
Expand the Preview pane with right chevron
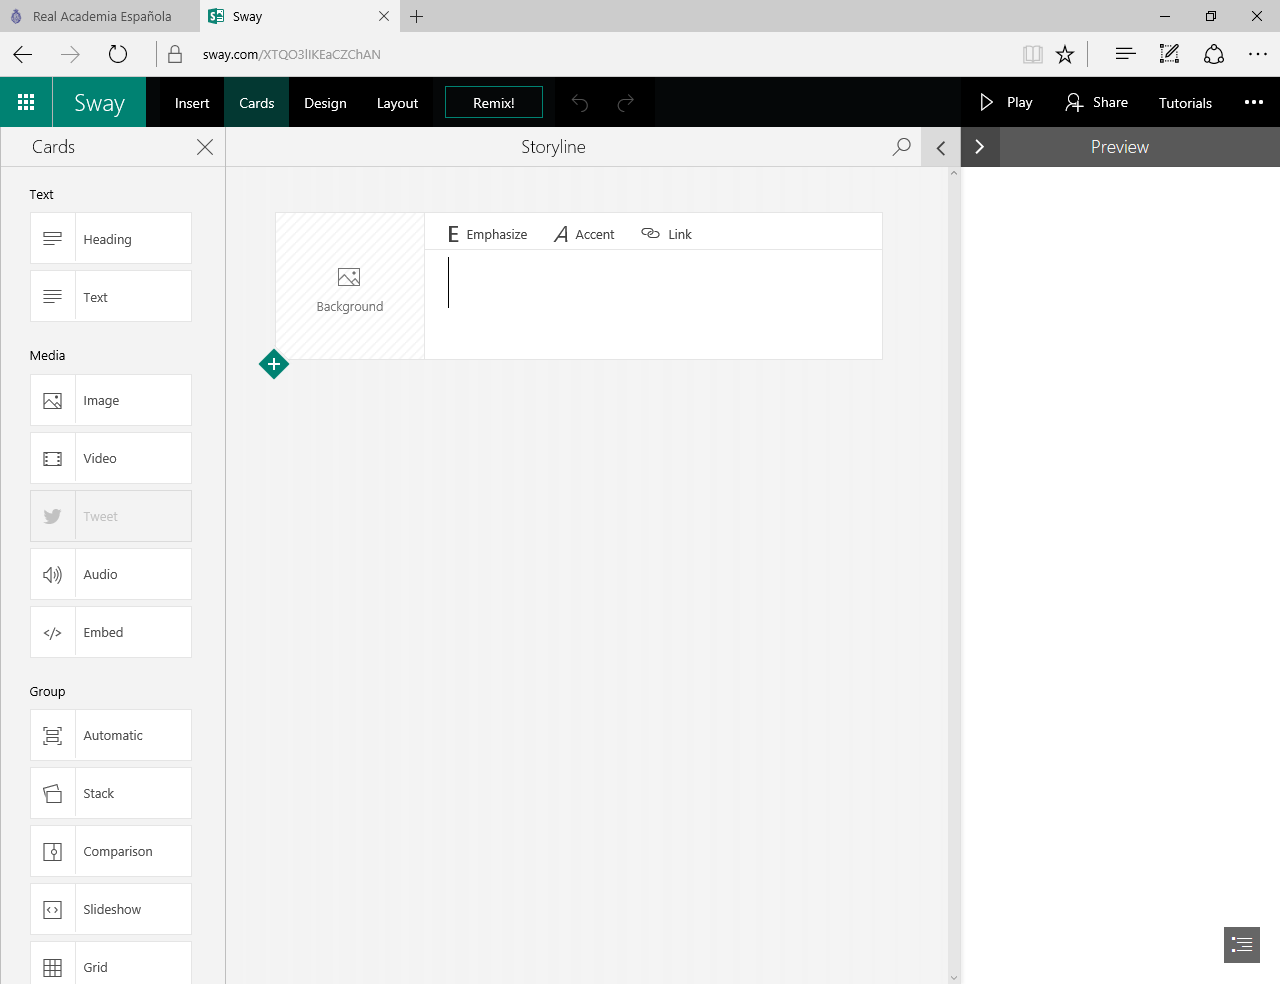tap(980, 147)
